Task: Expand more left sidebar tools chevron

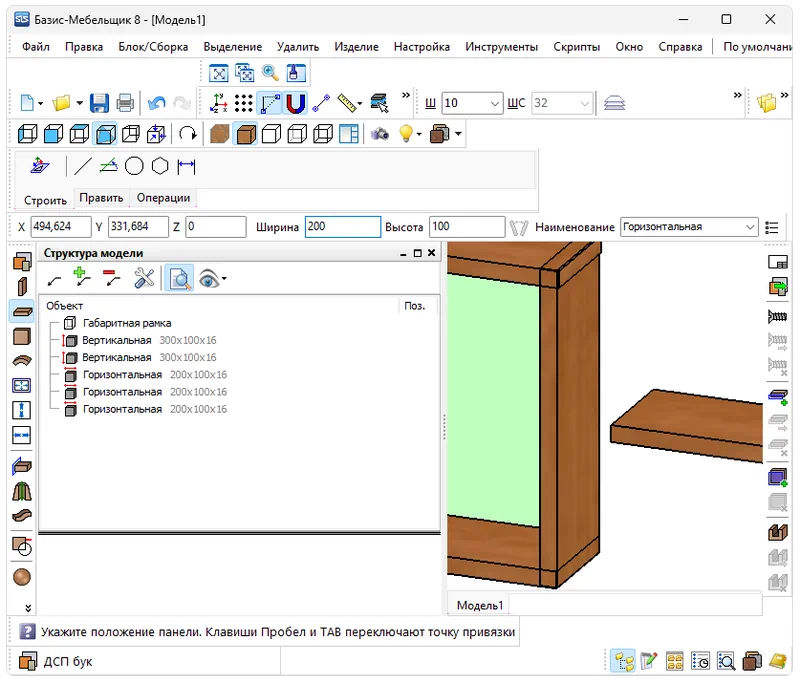Action: (28, 608)
